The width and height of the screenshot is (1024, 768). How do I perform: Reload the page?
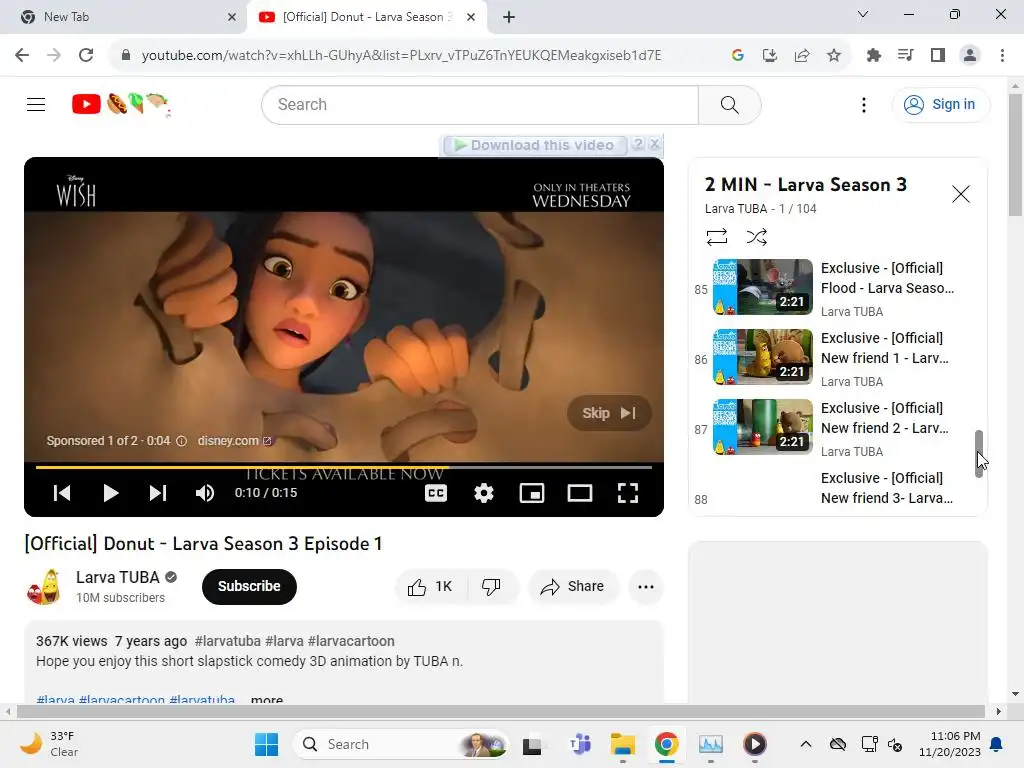click(86, 55)
